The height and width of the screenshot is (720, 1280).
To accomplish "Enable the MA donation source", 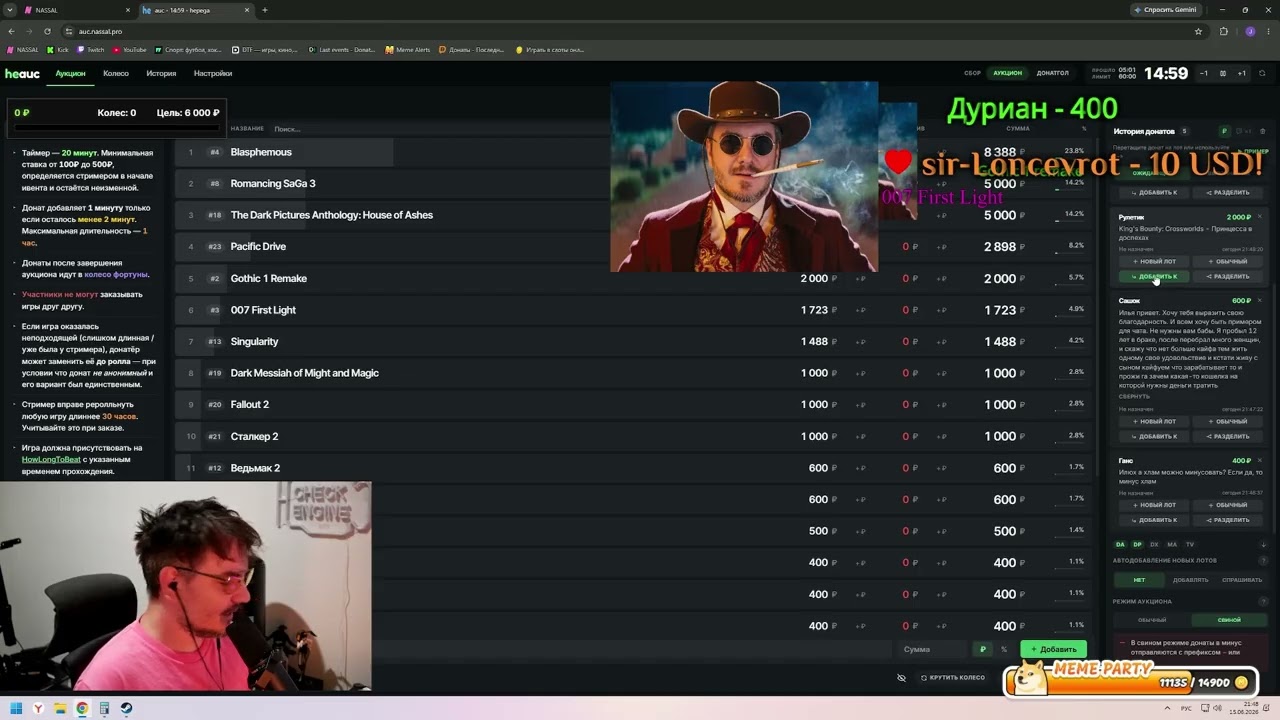I will [x=1172, y=544].
